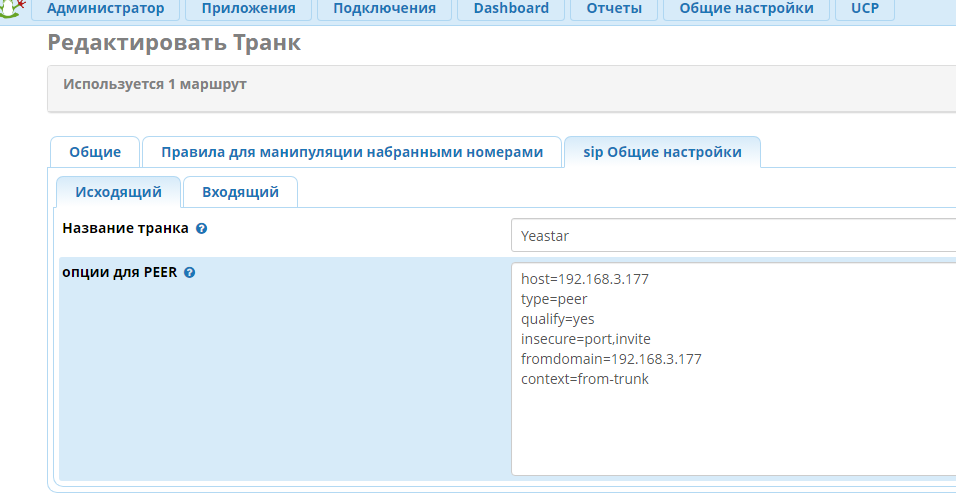Show help for Название транка
Screen dimensions: 956x502
coord(201,229)
